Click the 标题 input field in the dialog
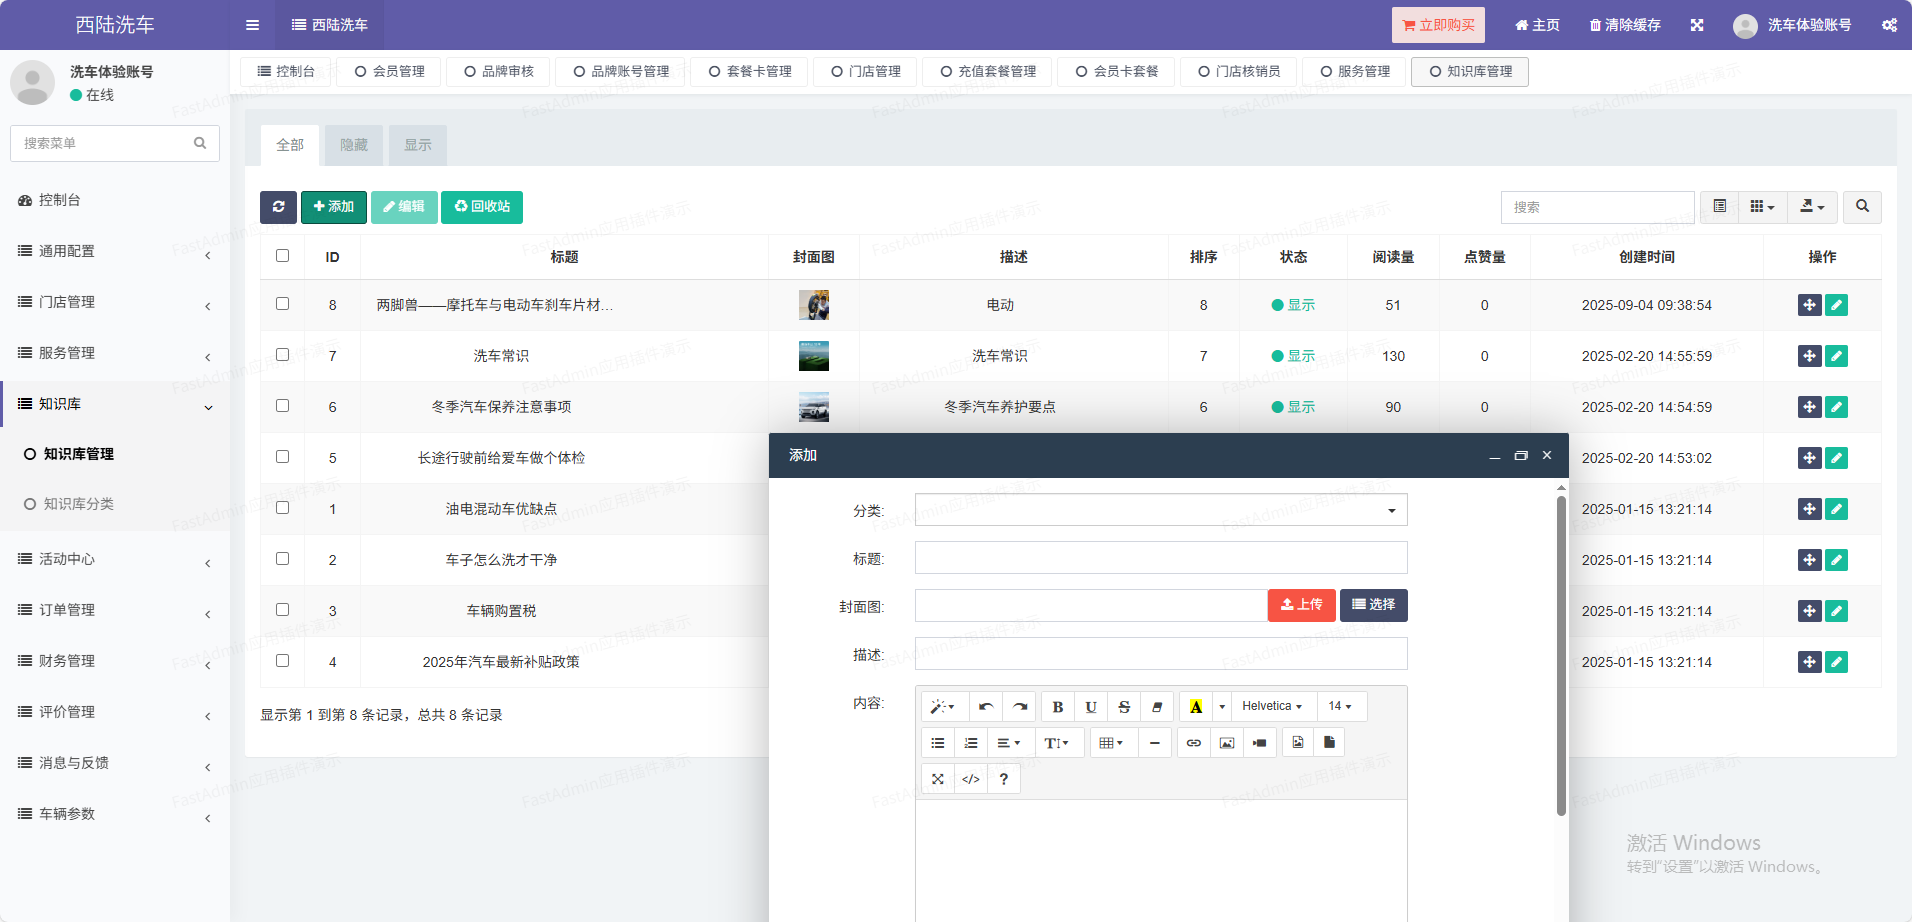Image resolution: width=1912 pixels, height=922 pixels. 1160,558
